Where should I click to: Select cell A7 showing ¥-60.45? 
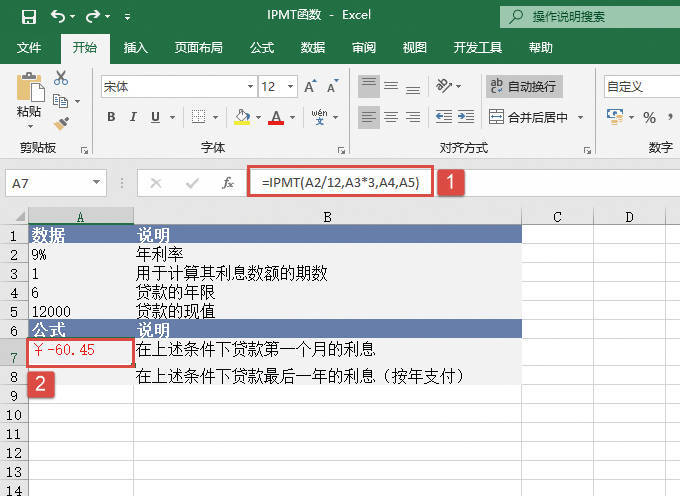(x=81, y=350)
